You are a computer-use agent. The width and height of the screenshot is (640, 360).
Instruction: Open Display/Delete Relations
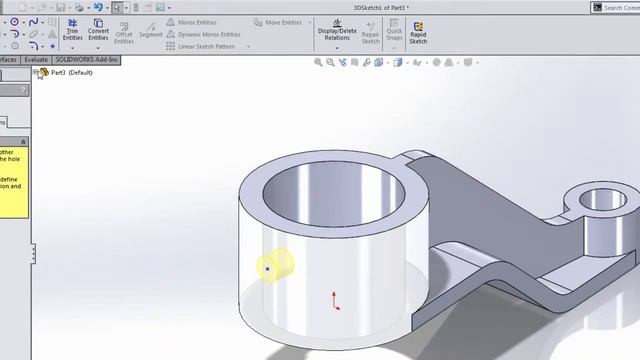[x=337, y=30]
